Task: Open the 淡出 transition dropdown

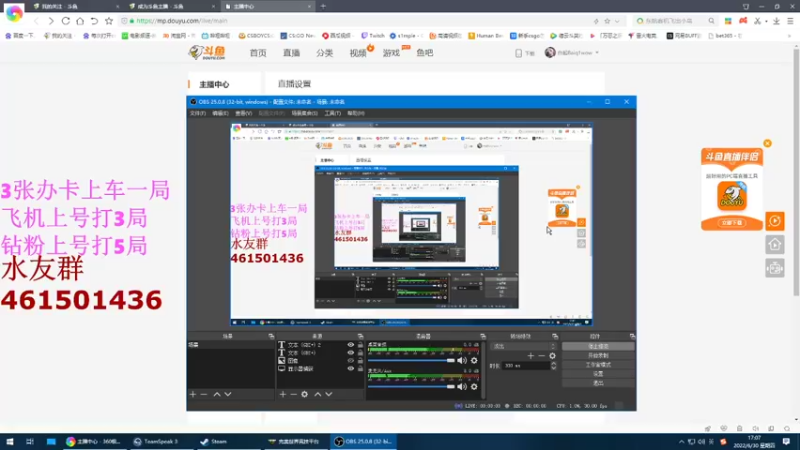Action: pyautogui.click(x=523, y=346)
